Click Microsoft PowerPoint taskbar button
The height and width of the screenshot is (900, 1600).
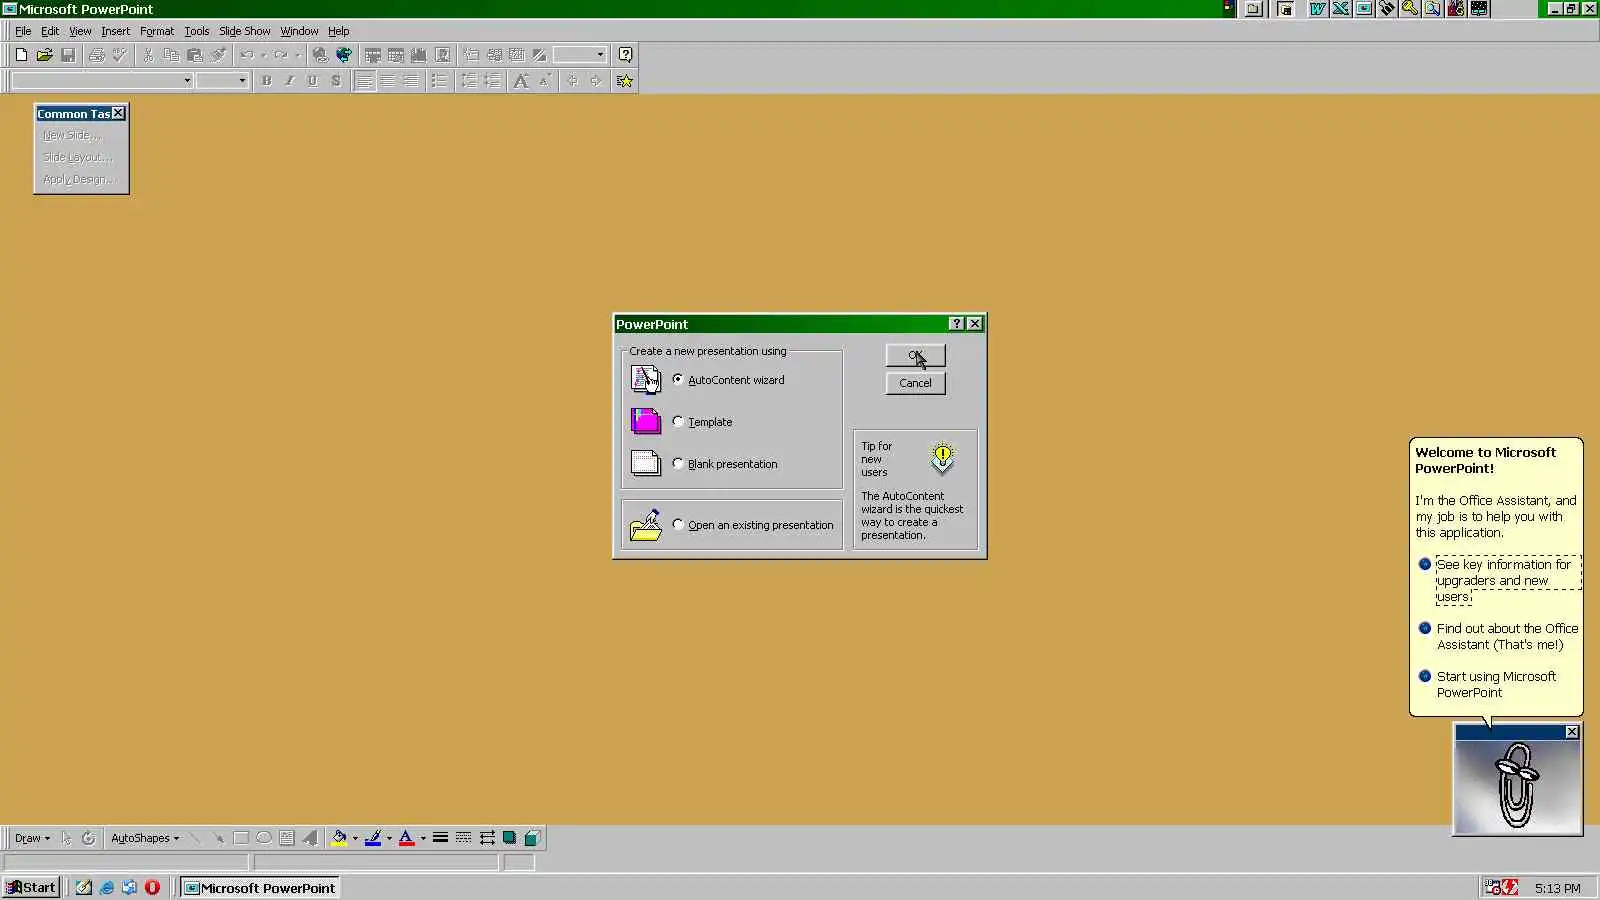[x=260, y=887]
